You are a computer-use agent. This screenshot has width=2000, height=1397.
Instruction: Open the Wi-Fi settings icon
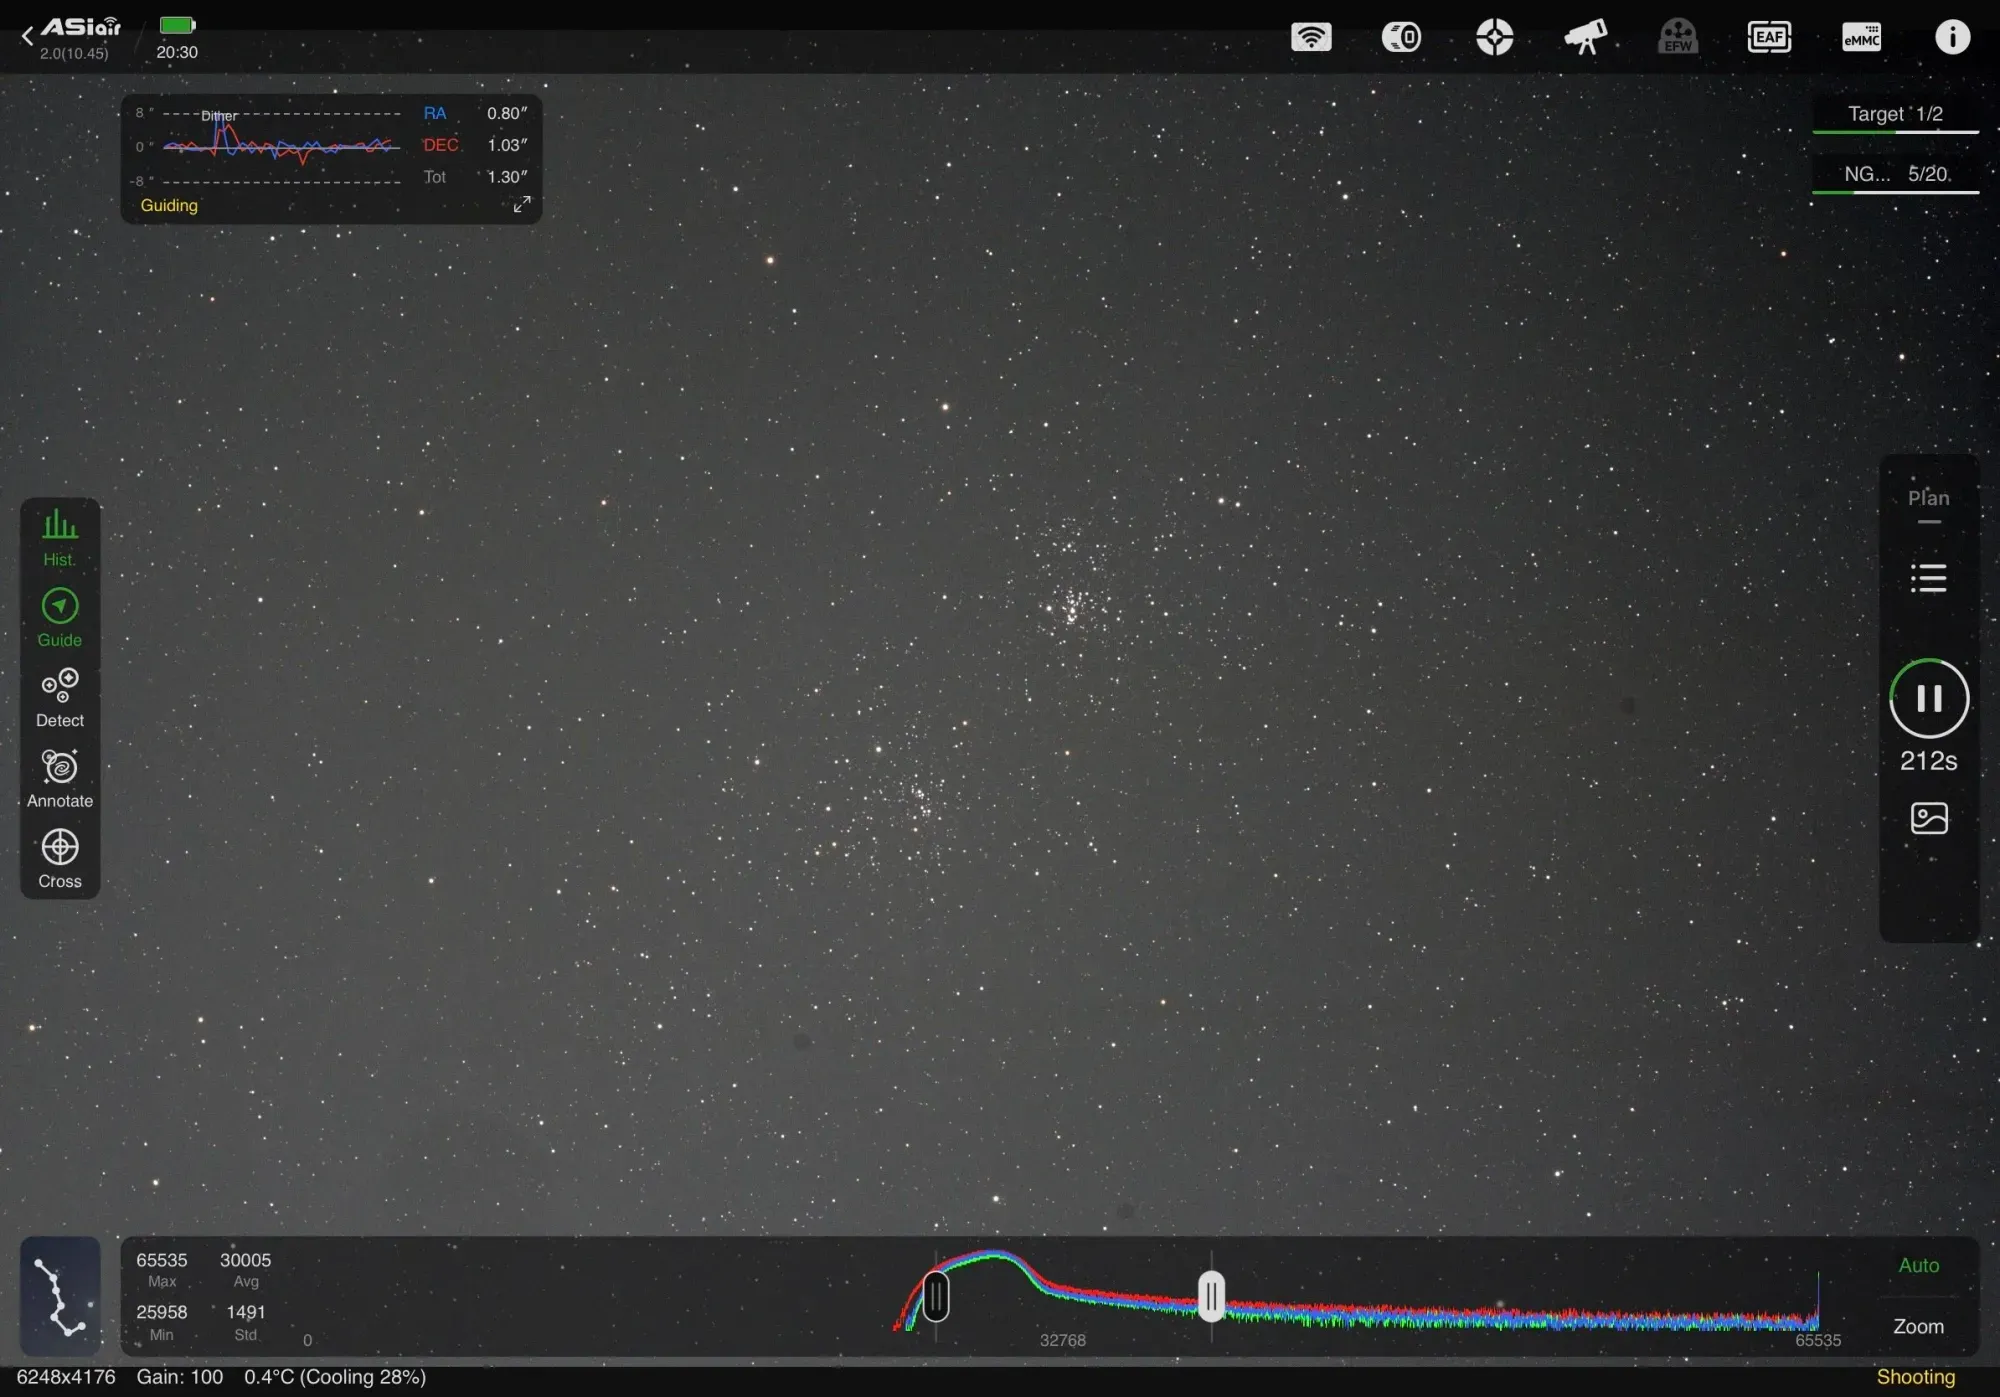pos(1311,38)
